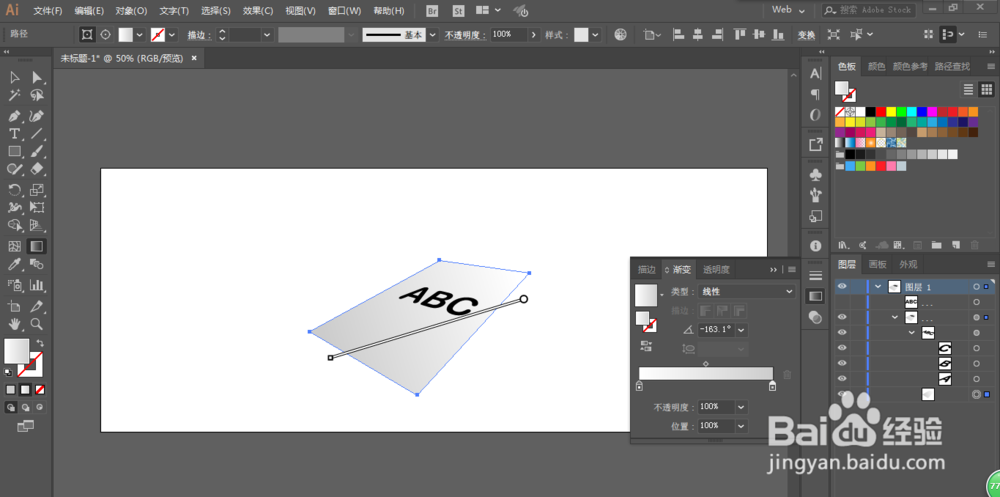
Task: Select the Column Graph tool
Action: click(x=37, y=285)
